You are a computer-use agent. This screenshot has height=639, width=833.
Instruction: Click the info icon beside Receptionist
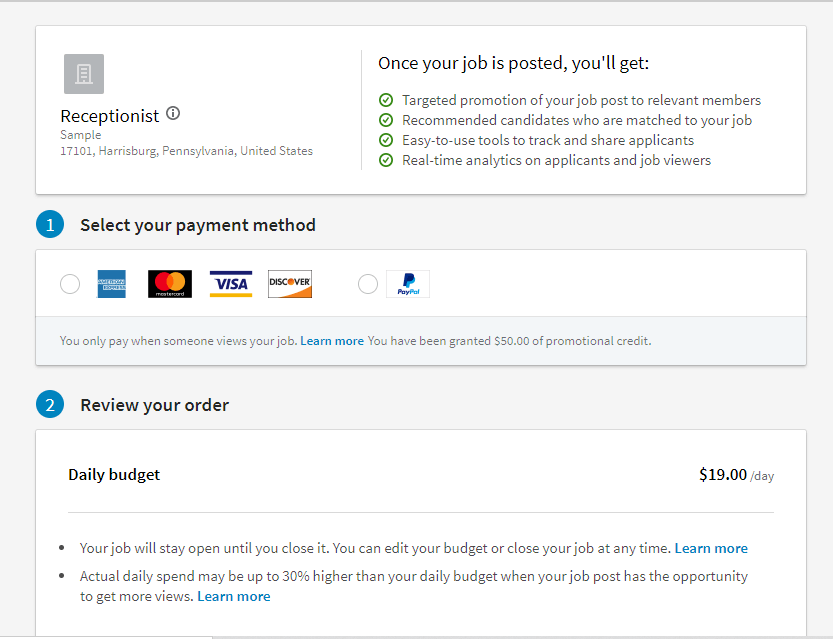pos(173,114)
